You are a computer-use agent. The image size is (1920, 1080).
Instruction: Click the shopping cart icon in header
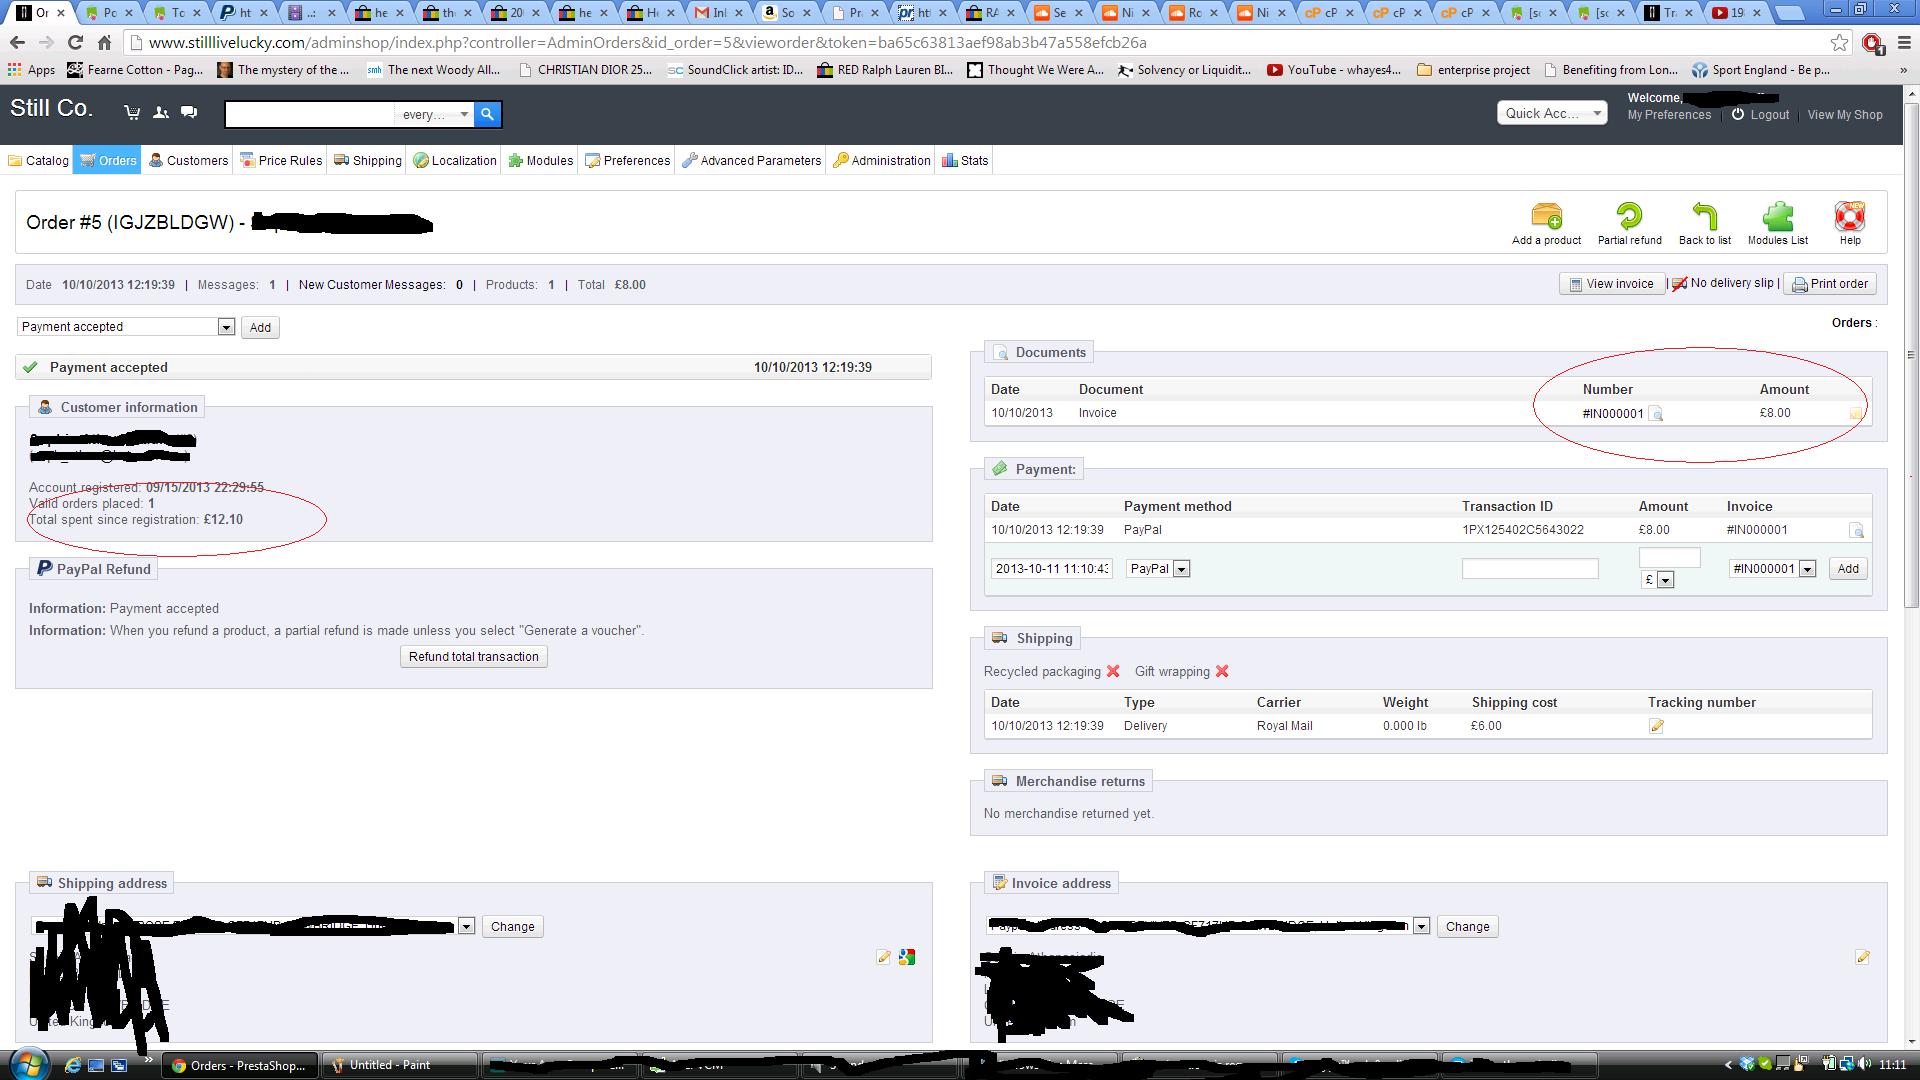click(x=132, y=113)
